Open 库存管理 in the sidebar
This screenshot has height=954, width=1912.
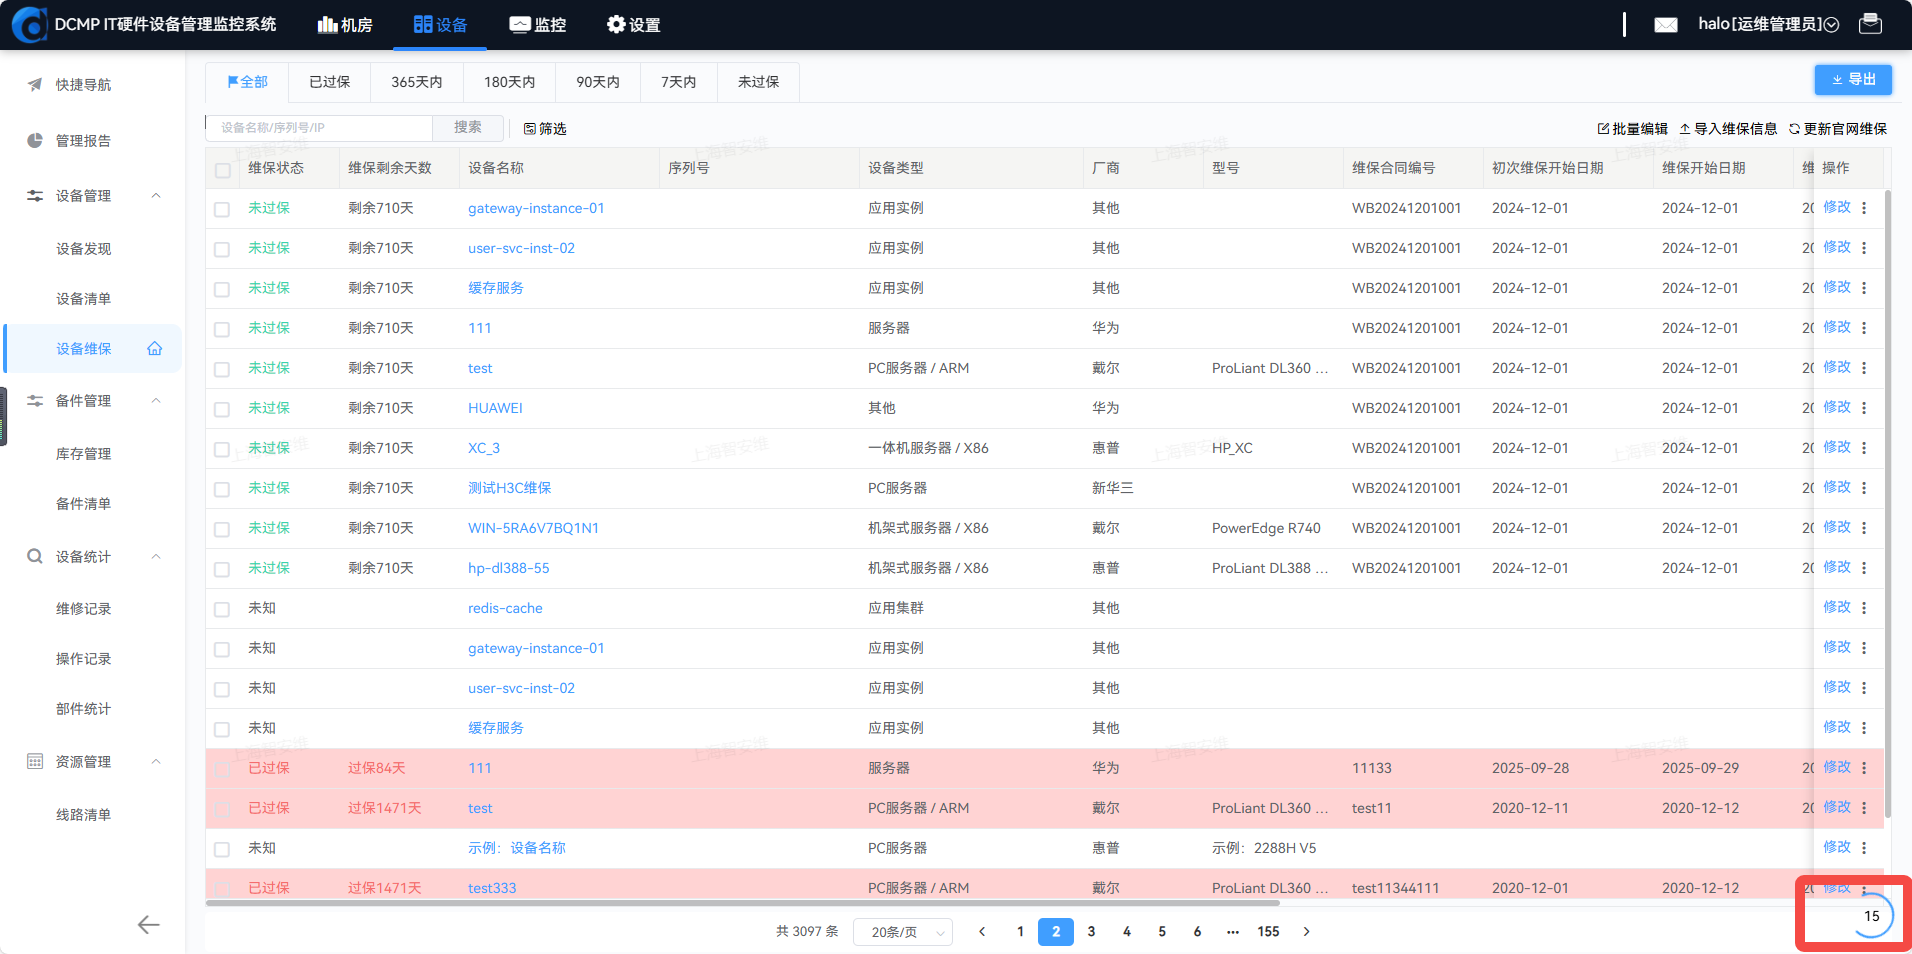(x=83, y=454)
